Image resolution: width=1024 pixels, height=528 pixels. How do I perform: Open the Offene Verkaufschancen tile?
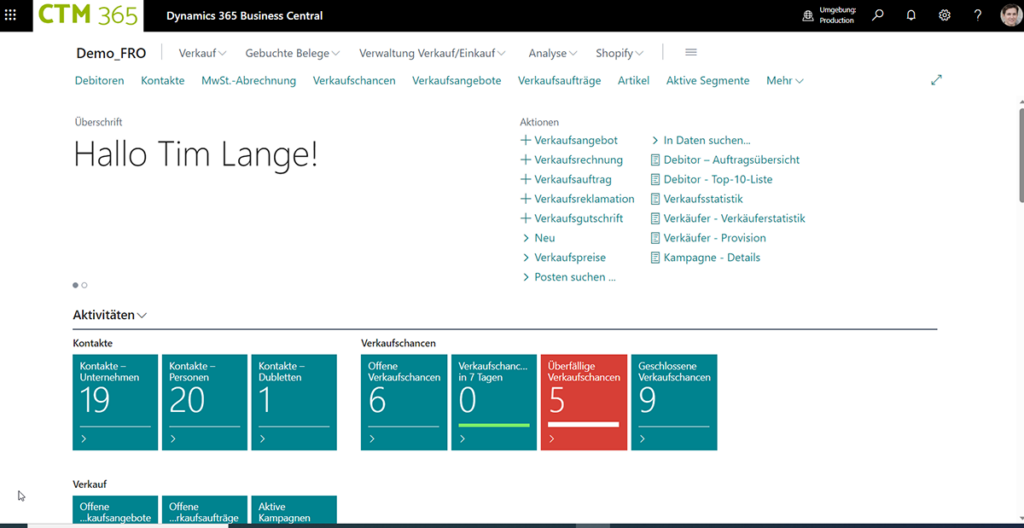click(x=404, y=402)
